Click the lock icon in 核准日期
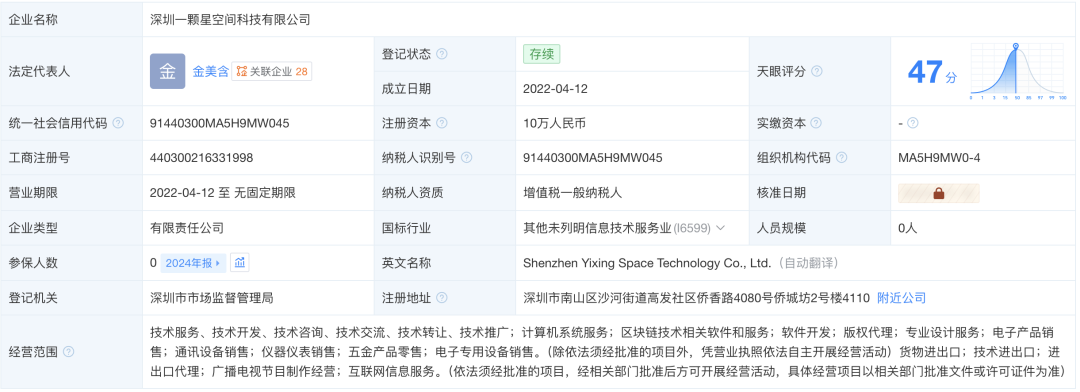Screen dimensions: 1080x392 click(939, 194)
